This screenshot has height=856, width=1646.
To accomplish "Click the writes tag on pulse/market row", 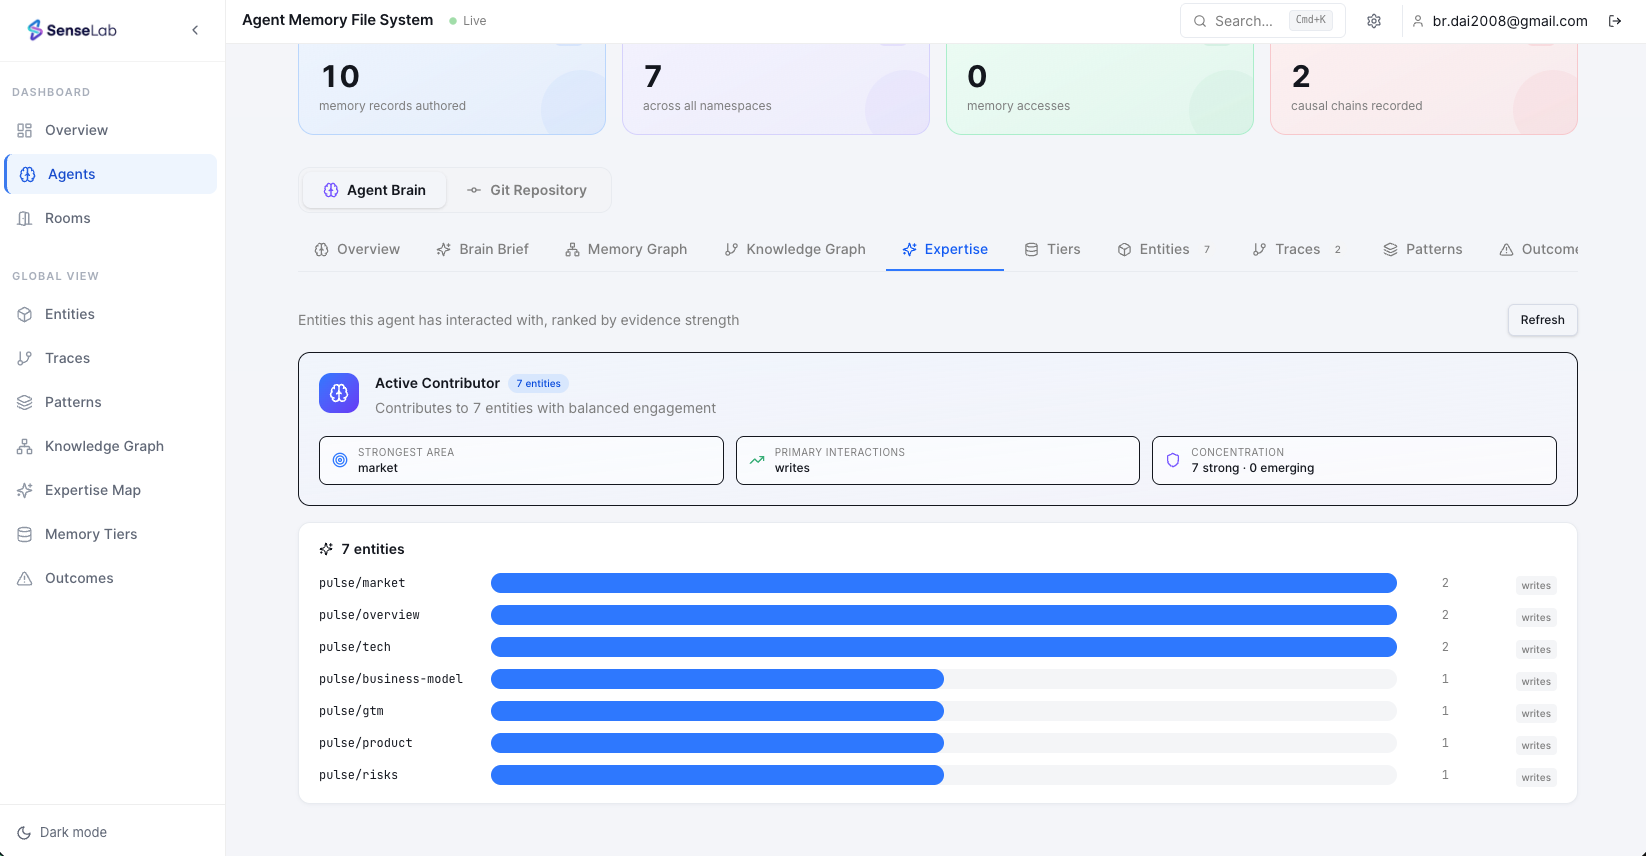I will (x=1536, y=585).
